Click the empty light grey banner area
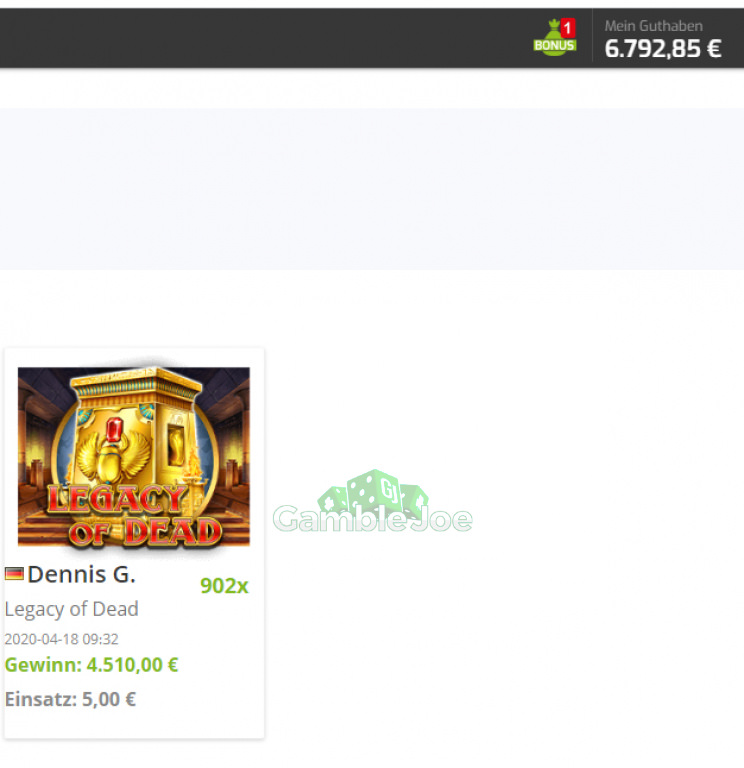Screen dimensions: 744x768 (372, 189)
